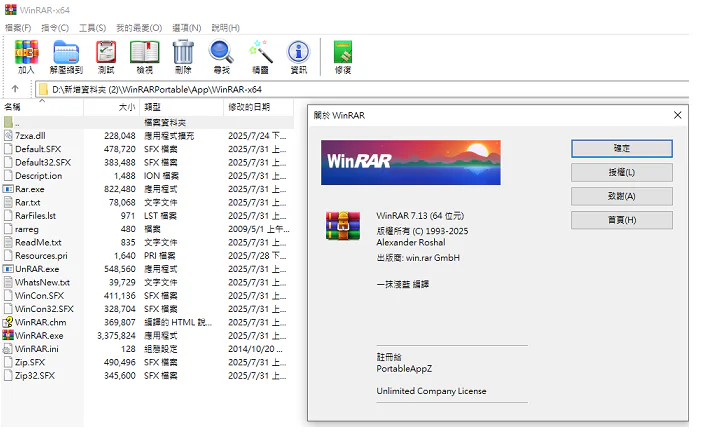
Task: Click the Add (加入) toolbar icon
Action: 26,52
